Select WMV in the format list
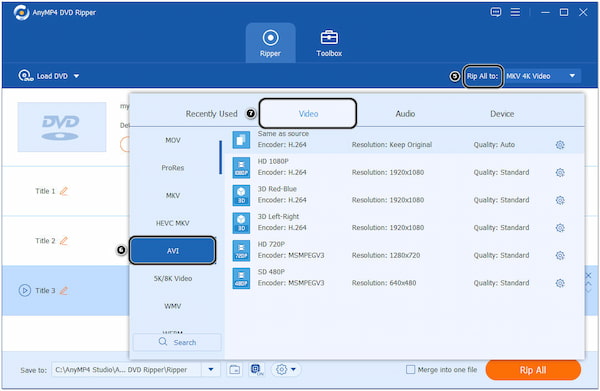 173,306
